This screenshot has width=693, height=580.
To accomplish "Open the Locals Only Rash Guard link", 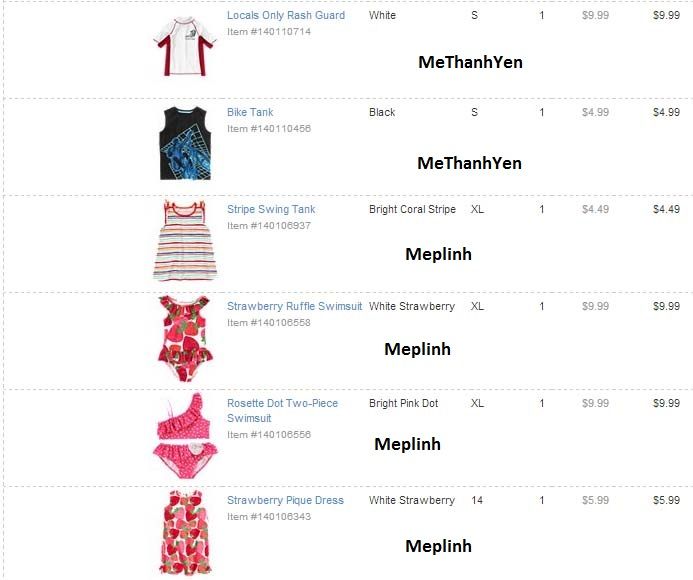I will pos(286,15).
